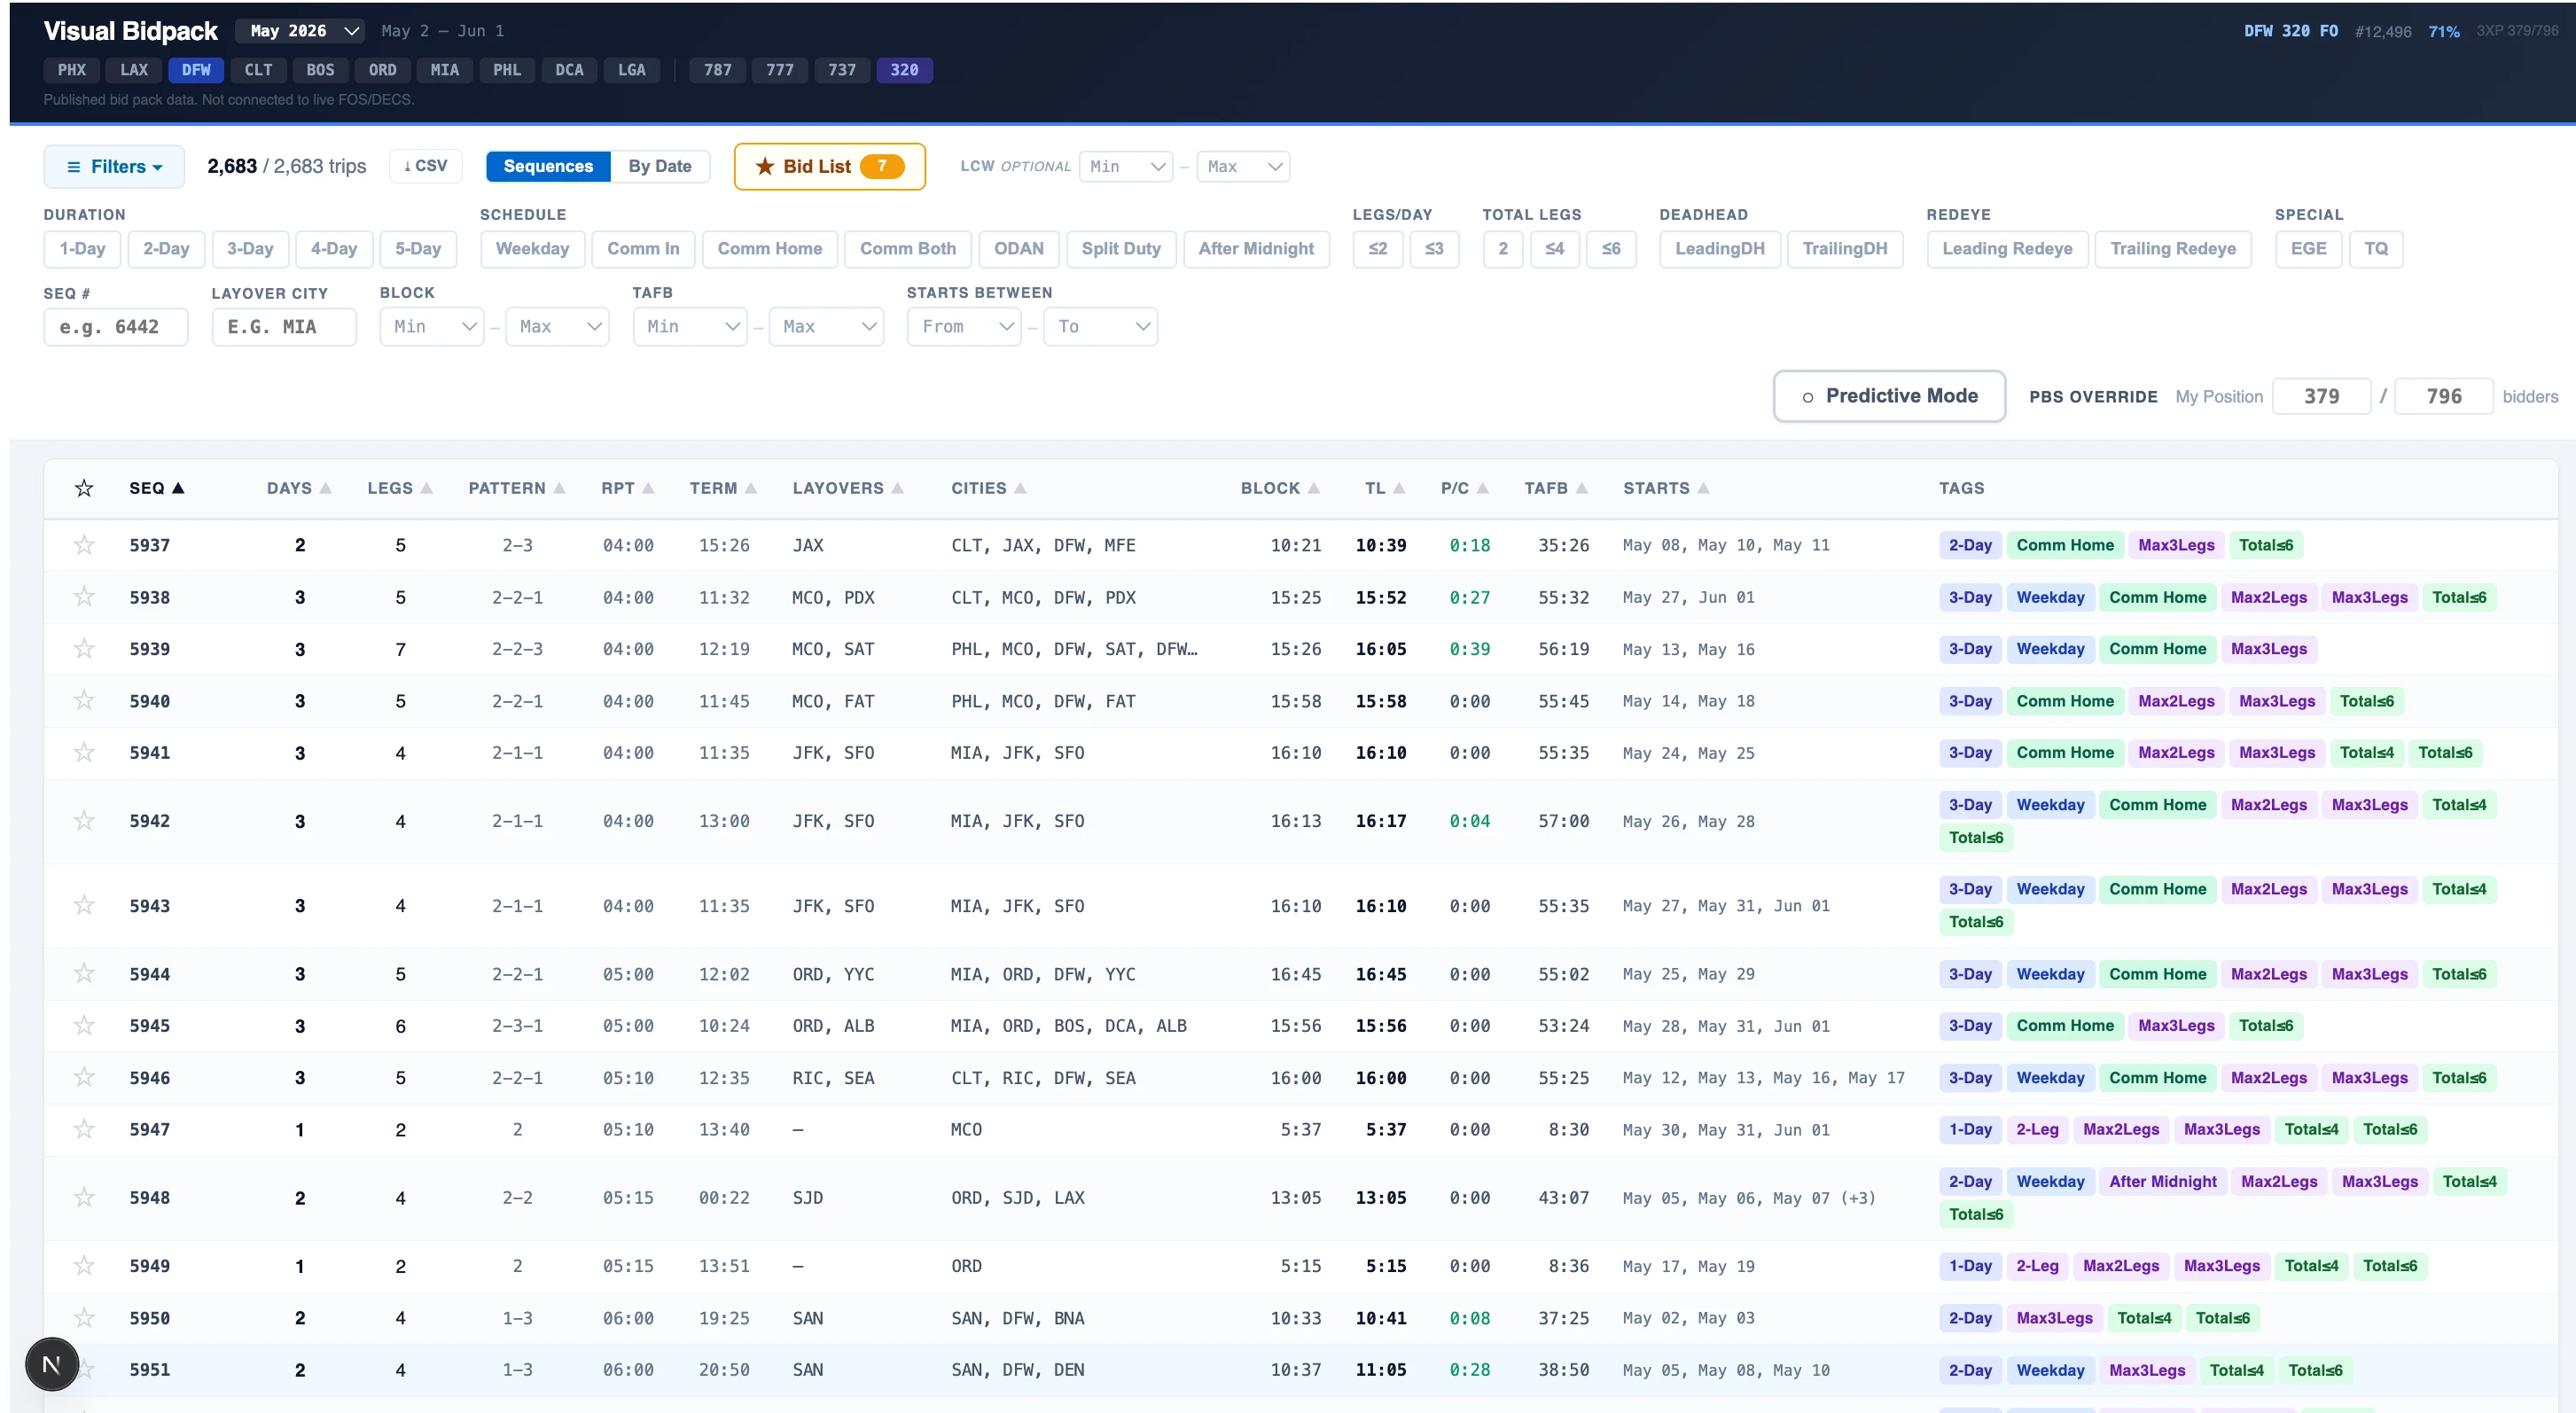Screen dimensions: 2576x1413
Task: Sort table by DAYS column
Action: tap(298, 488)
